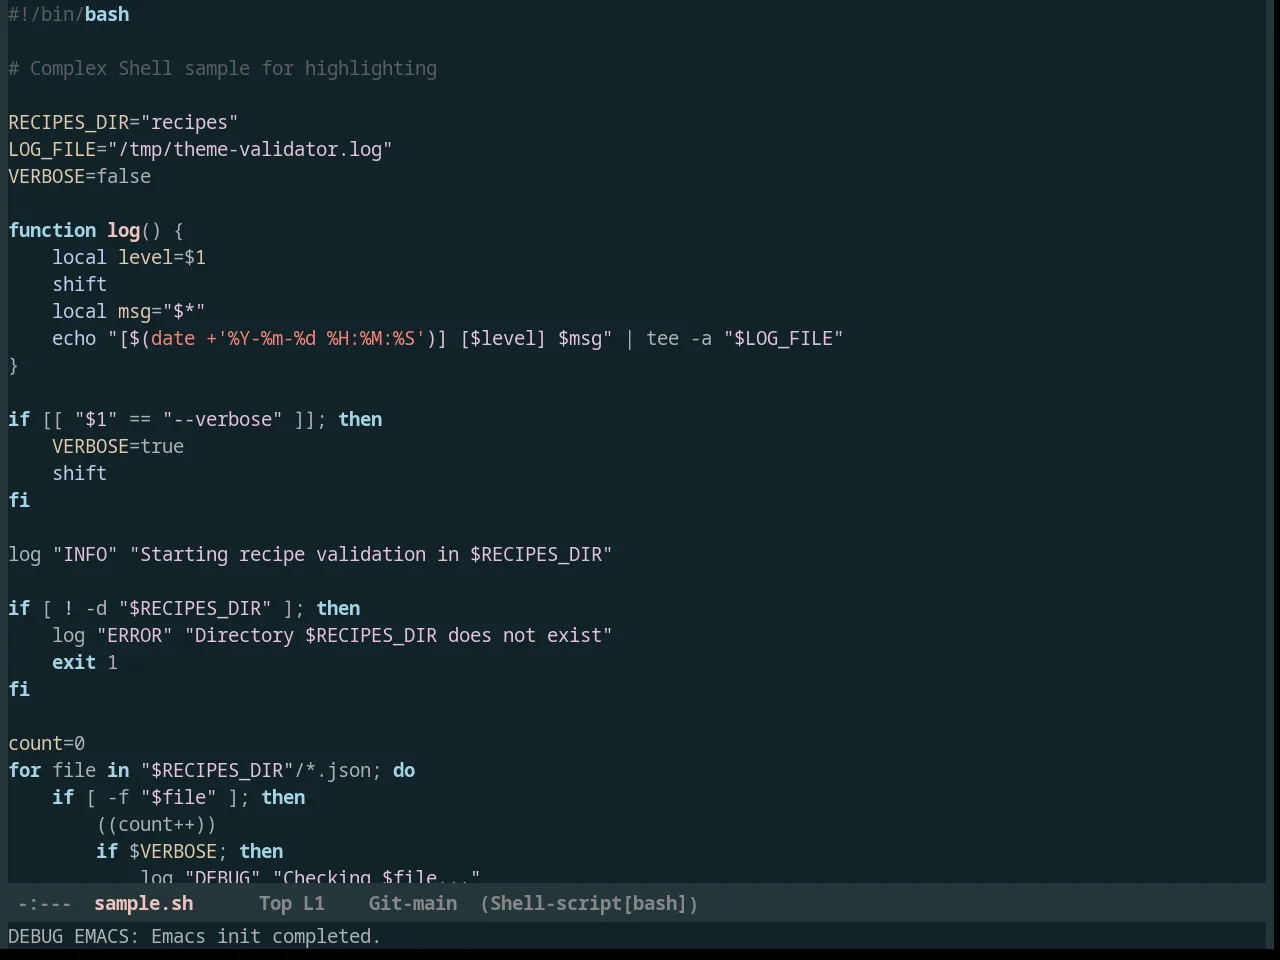This screenshot has height=960, width=1280.
Task: Click the Git-main version control indicator
Action: click(x=413, y=903)
